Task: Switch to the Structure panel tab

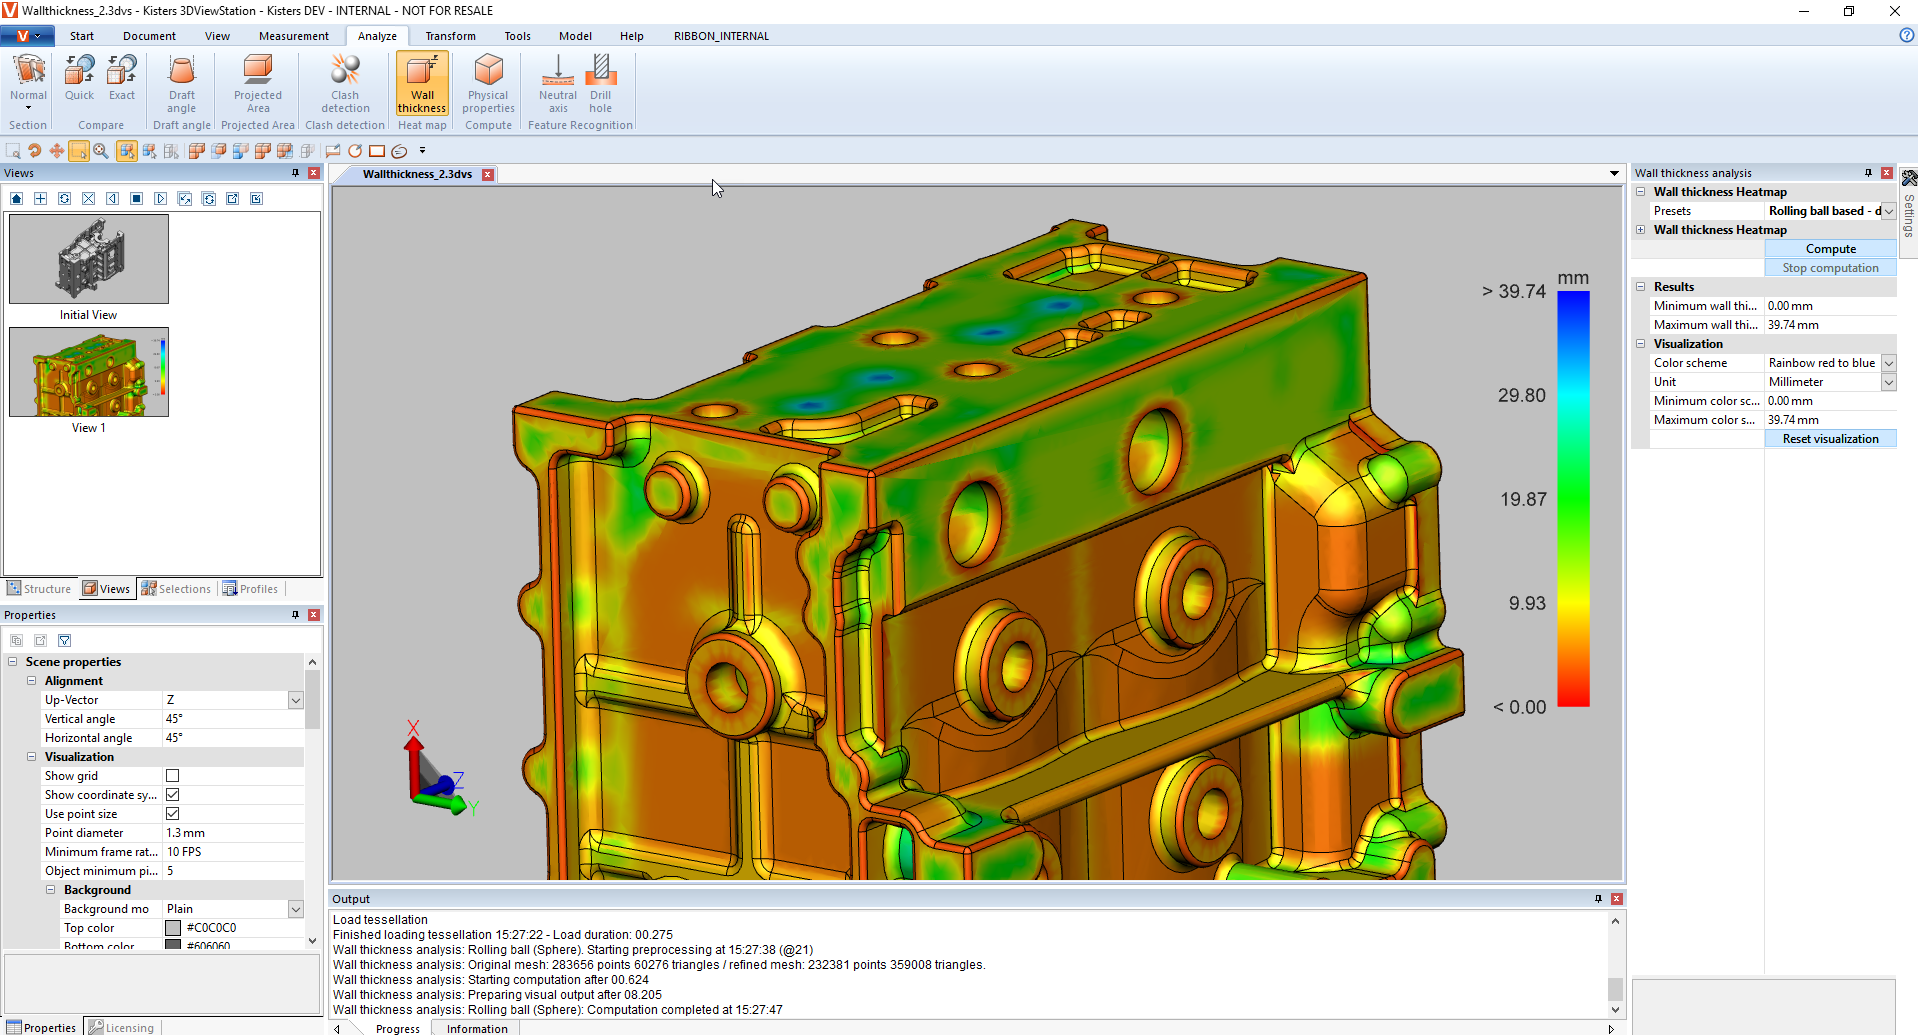Action: 39,589
